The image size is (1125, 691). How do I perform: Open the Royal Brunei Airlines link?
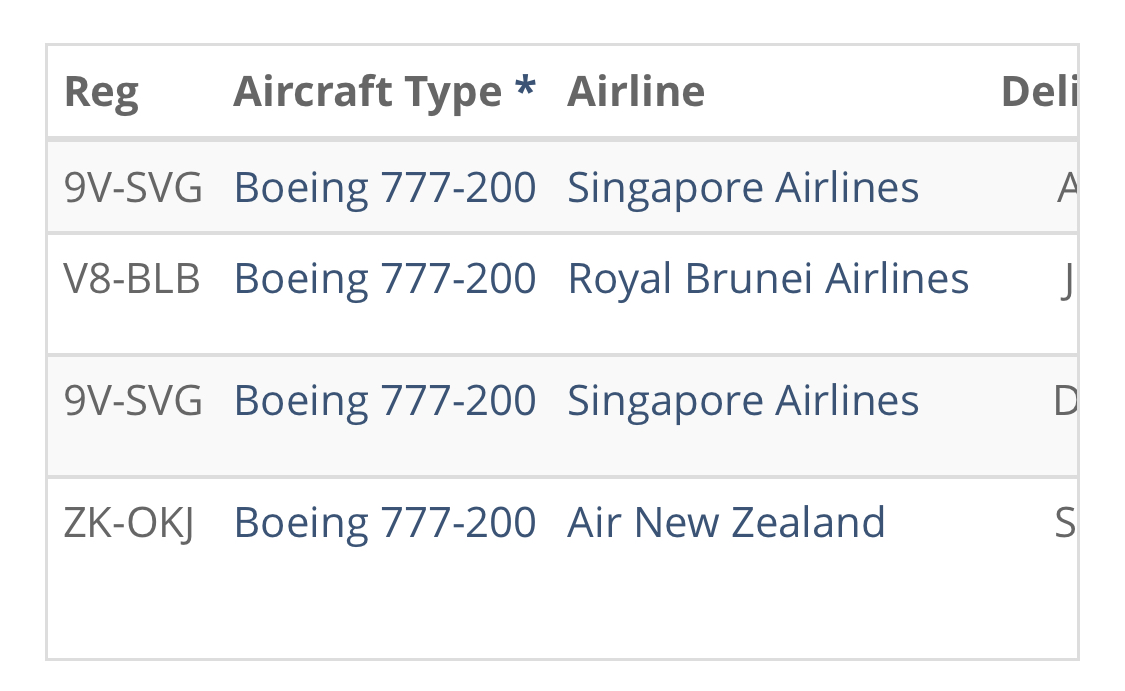point(768,279)
